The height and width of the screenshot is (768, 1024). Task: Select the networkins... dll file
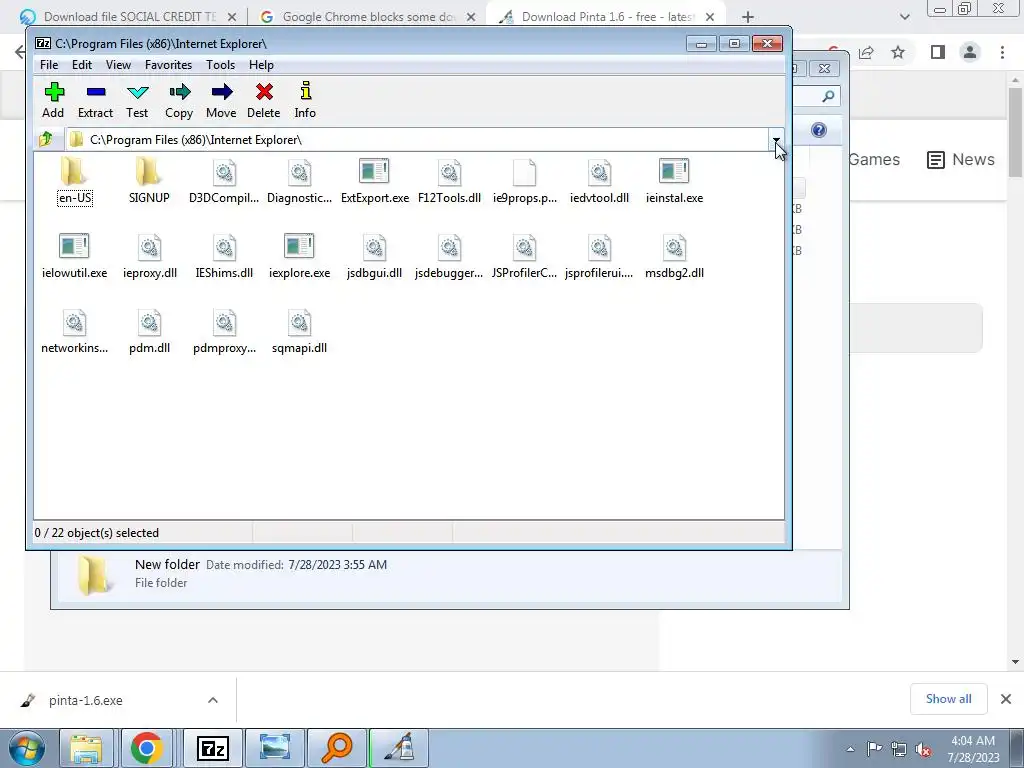74,332
